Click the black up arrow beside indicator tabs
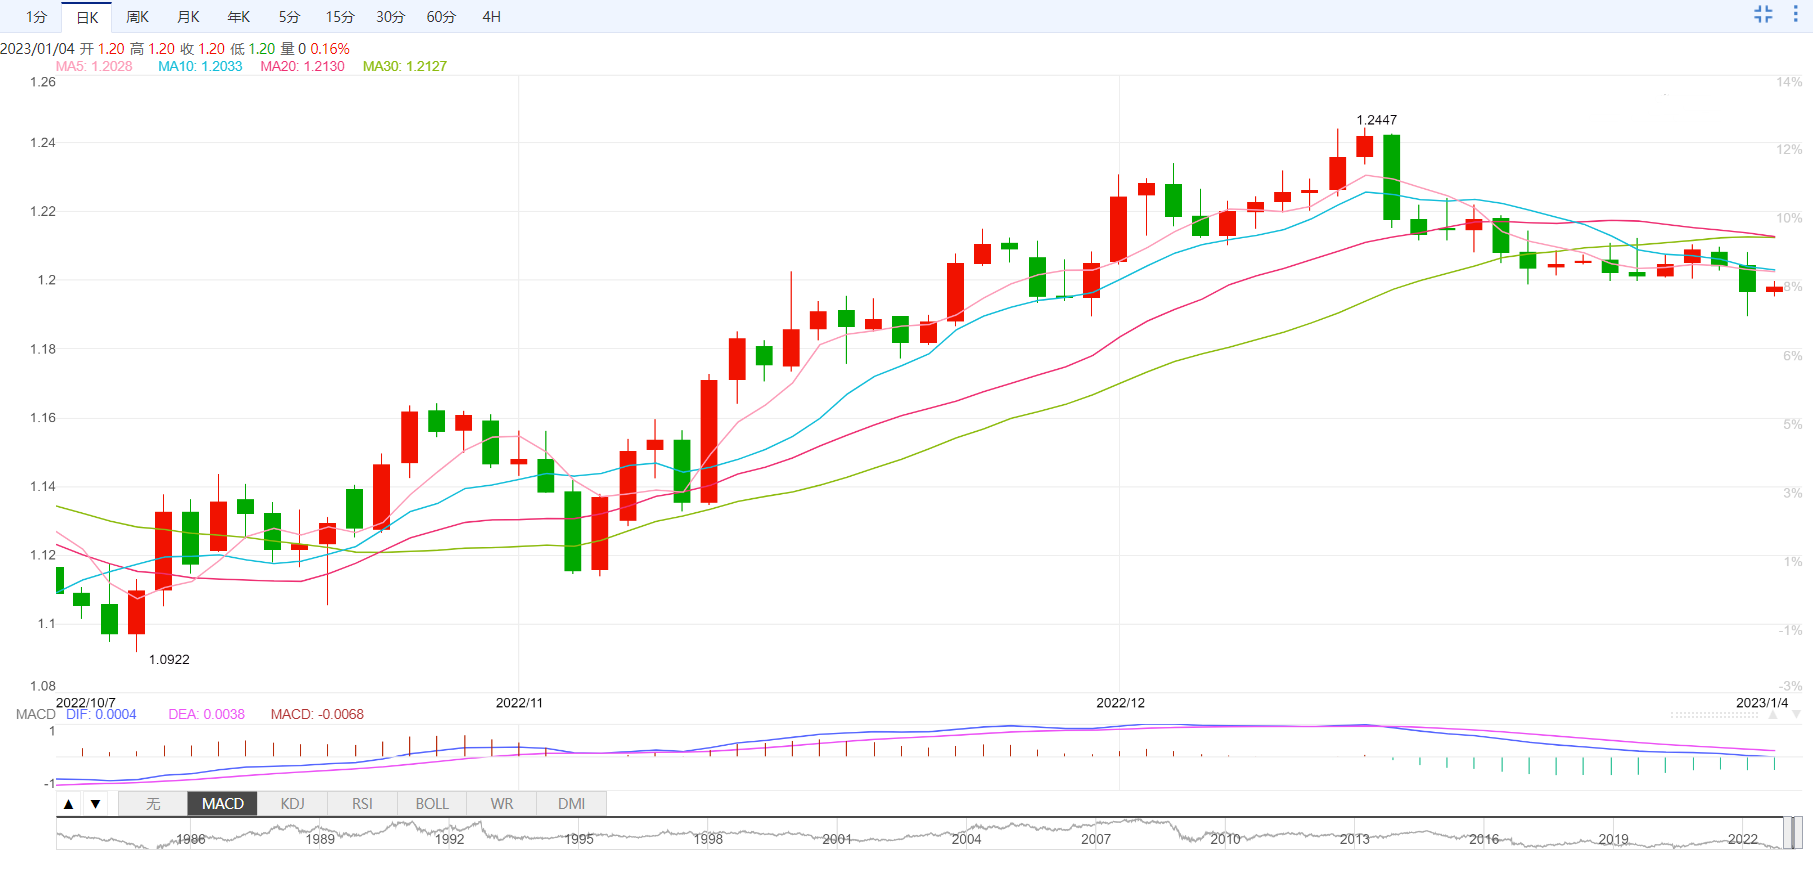This screenshot has height=877, width=1813. 68,804
